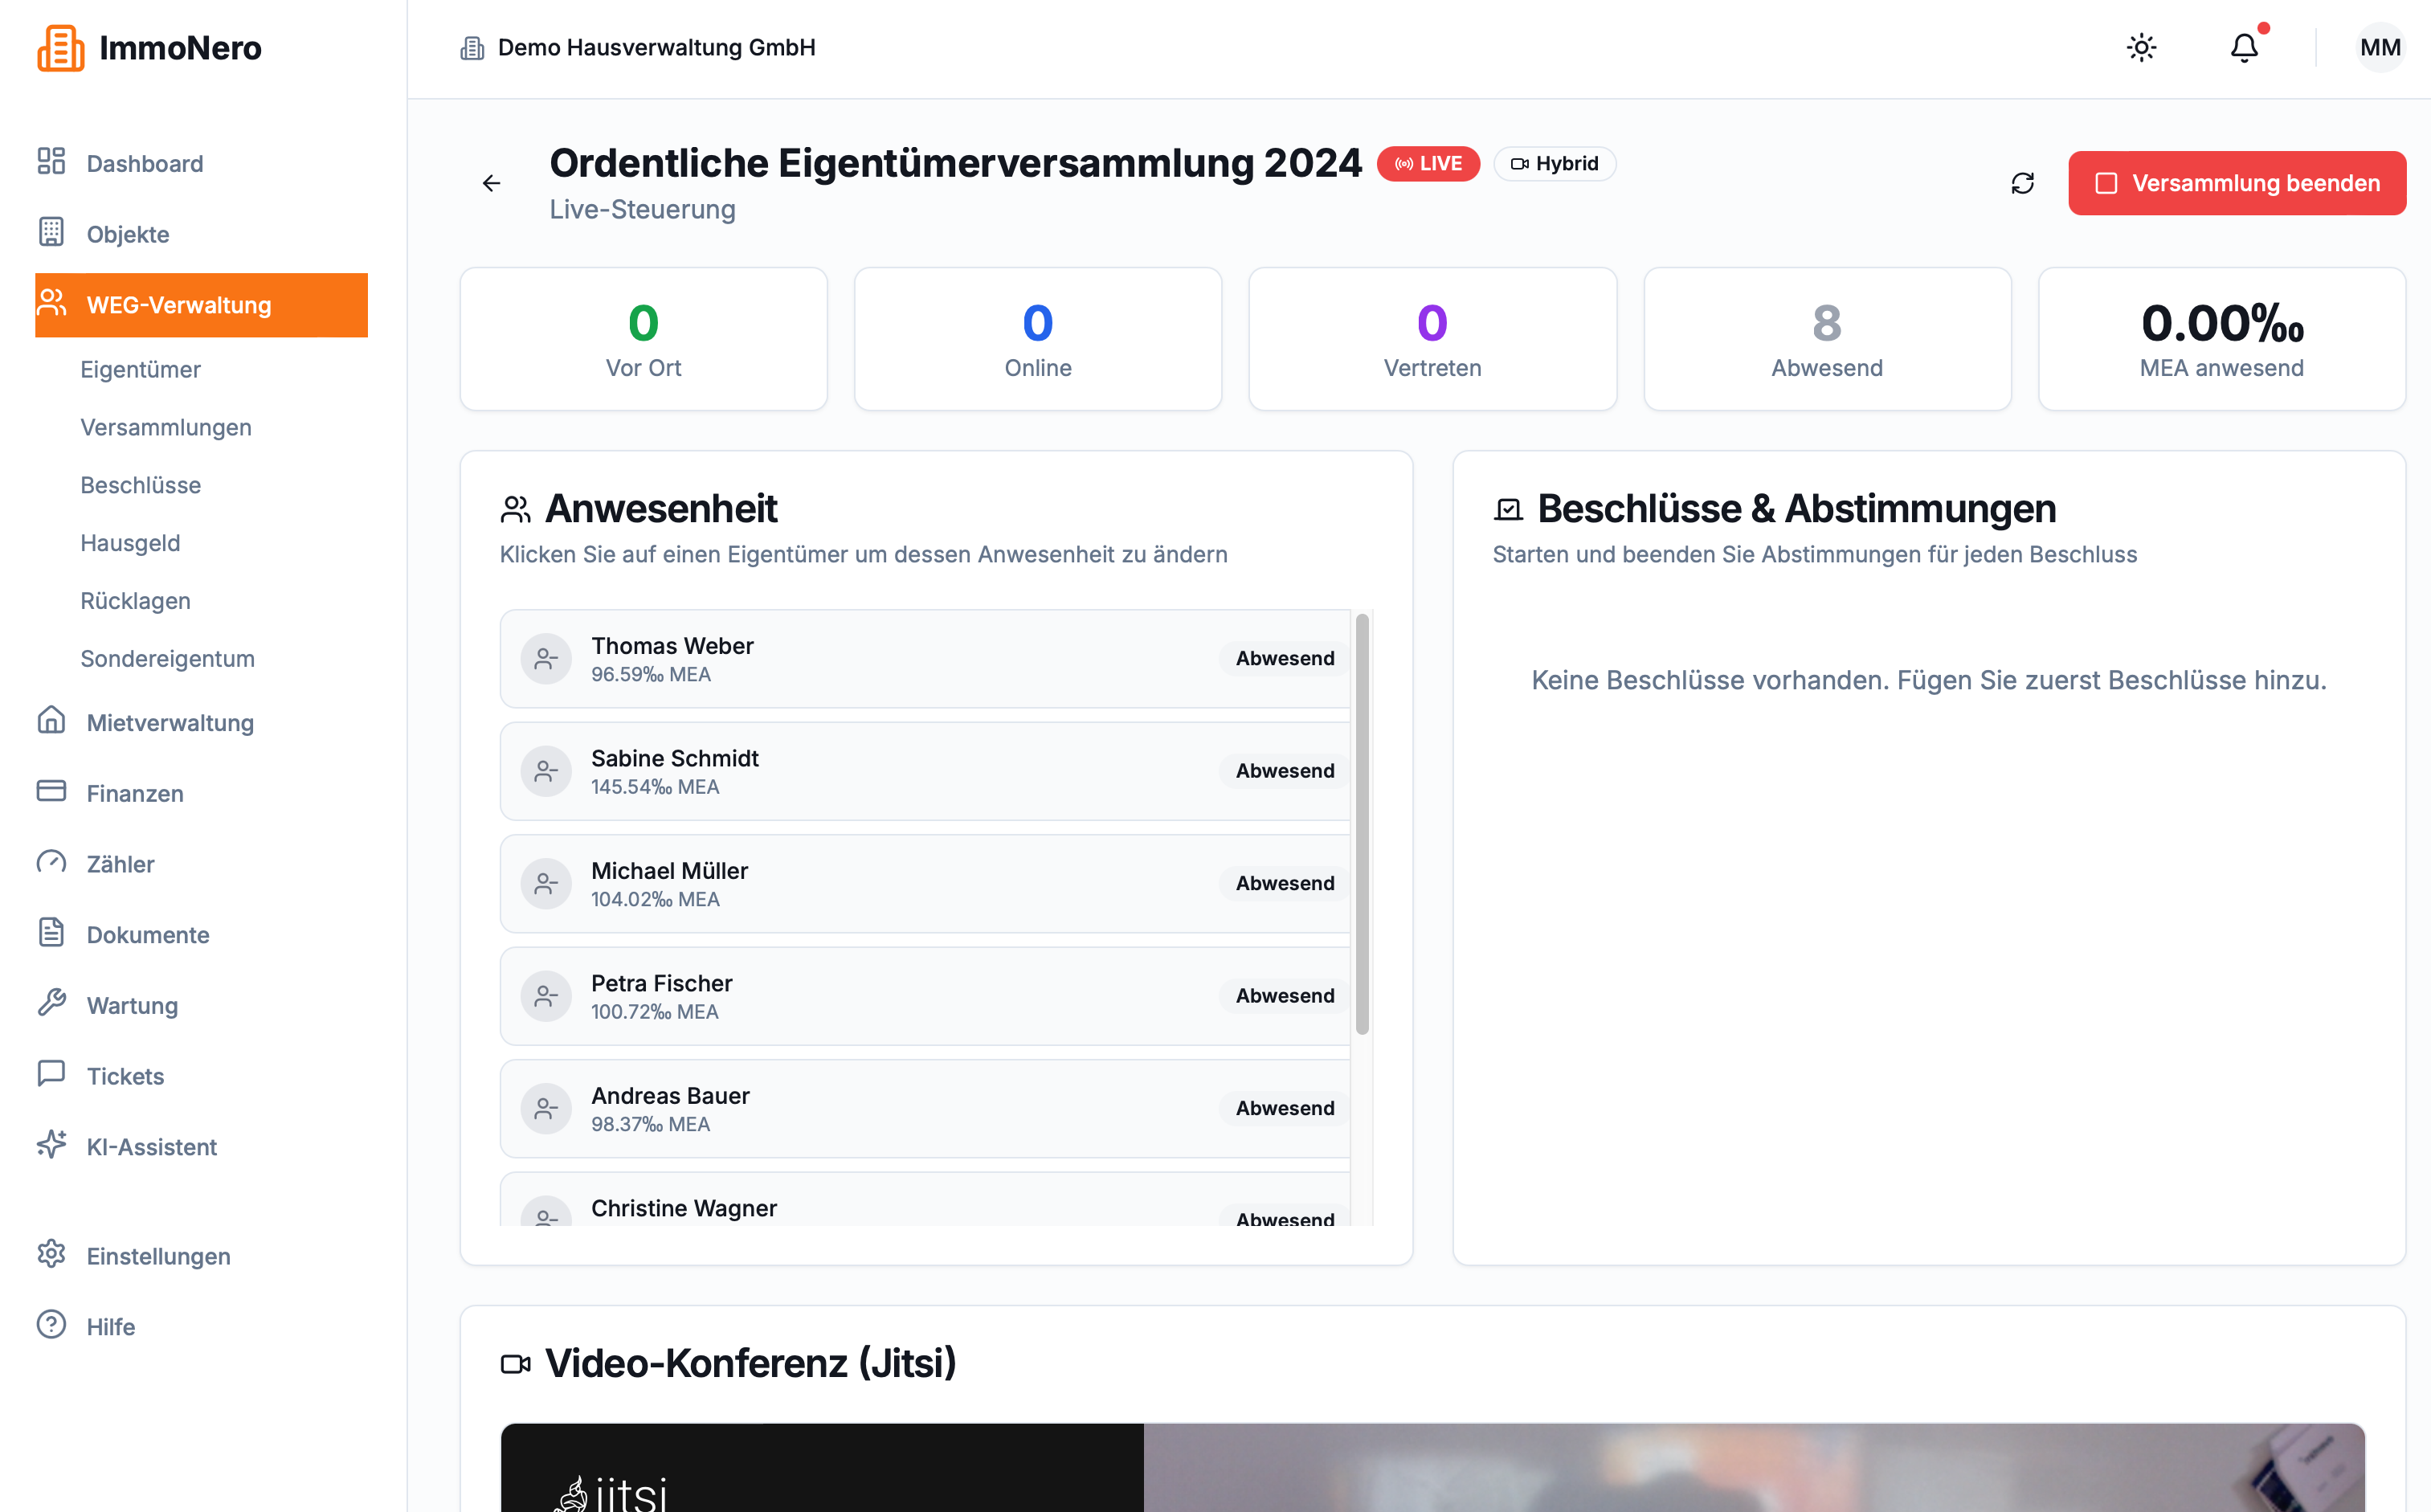Click the Beschlüsse heading vote icon

1508,510
